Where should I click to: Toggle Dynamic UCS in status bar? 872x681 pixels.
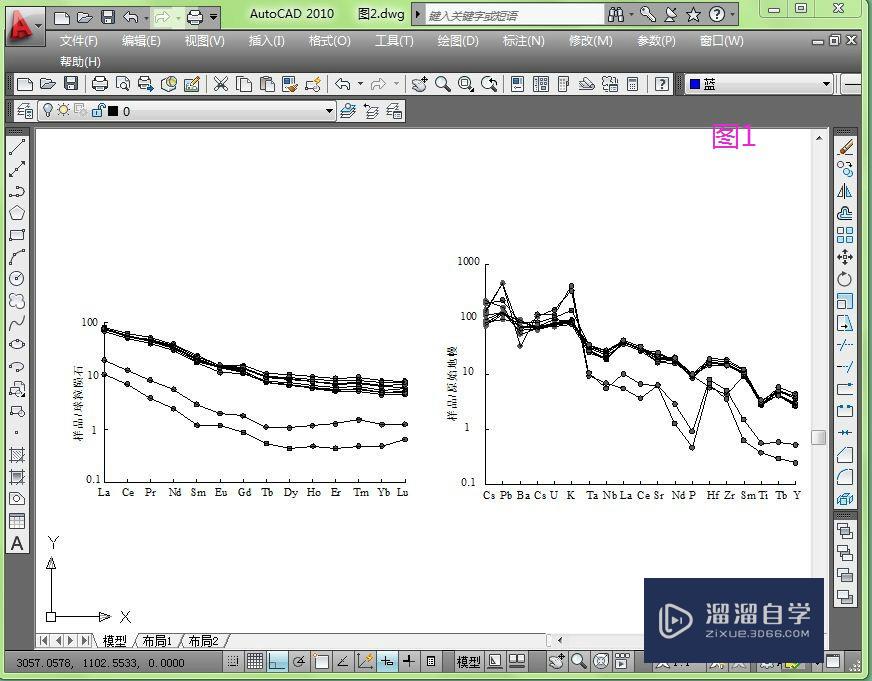coord(365,662)
